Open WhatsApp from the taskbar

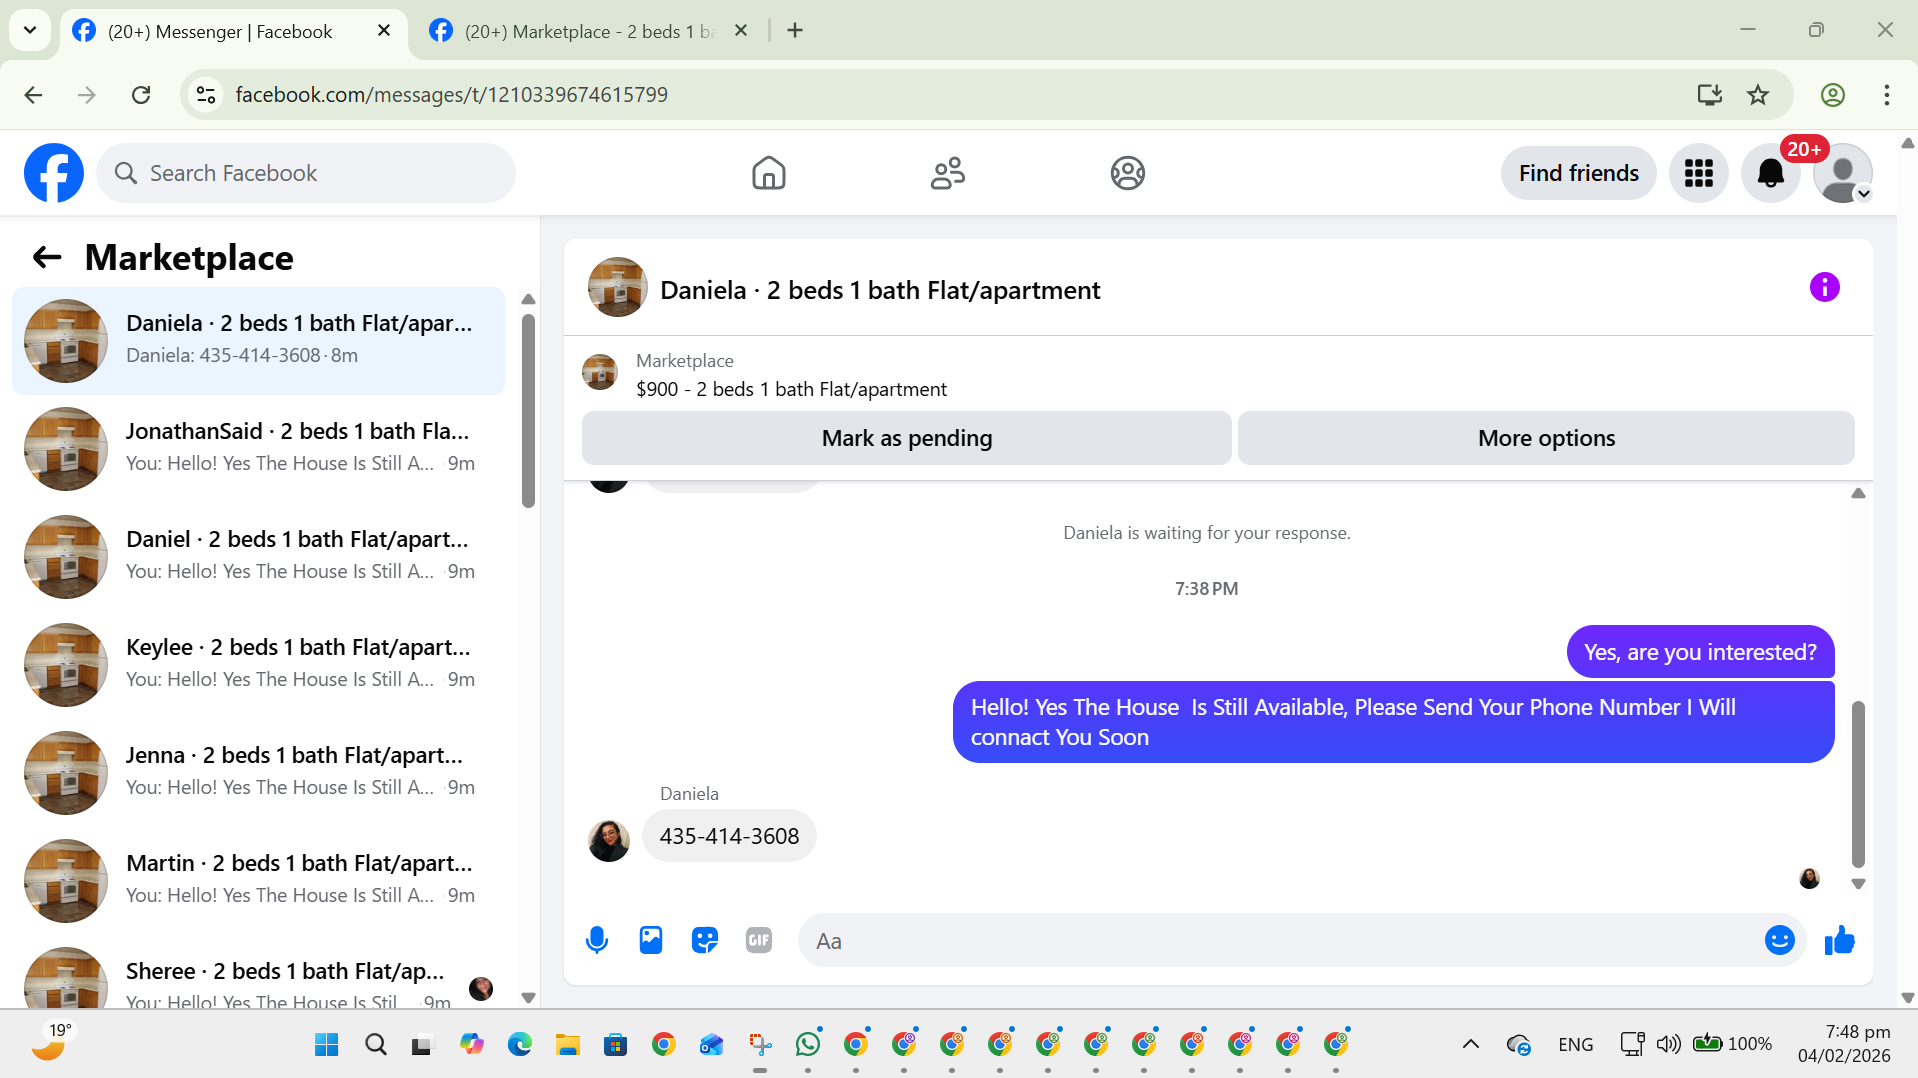[807, 1045]
